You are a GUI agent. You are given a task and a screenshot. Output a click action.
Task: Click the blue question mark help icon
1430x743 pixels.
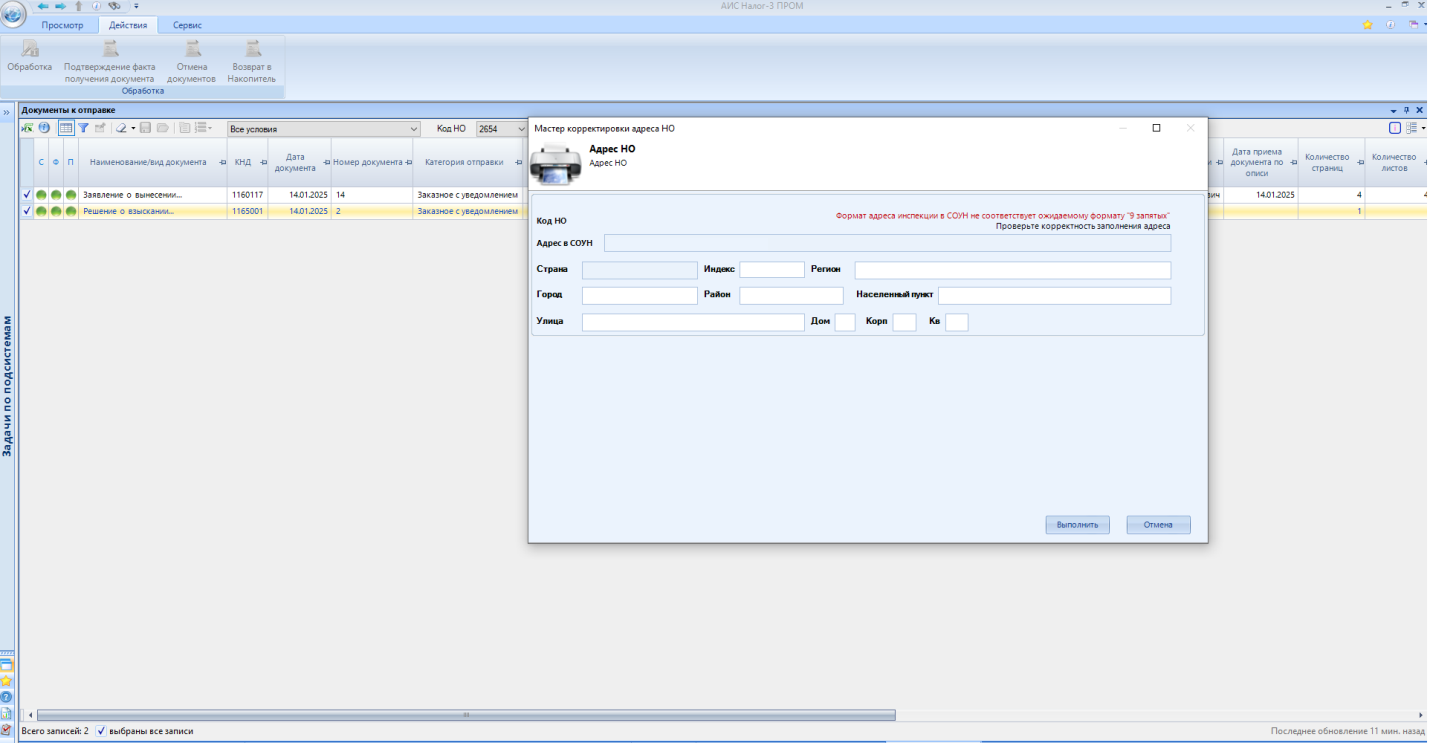click(x=6, y=697)
